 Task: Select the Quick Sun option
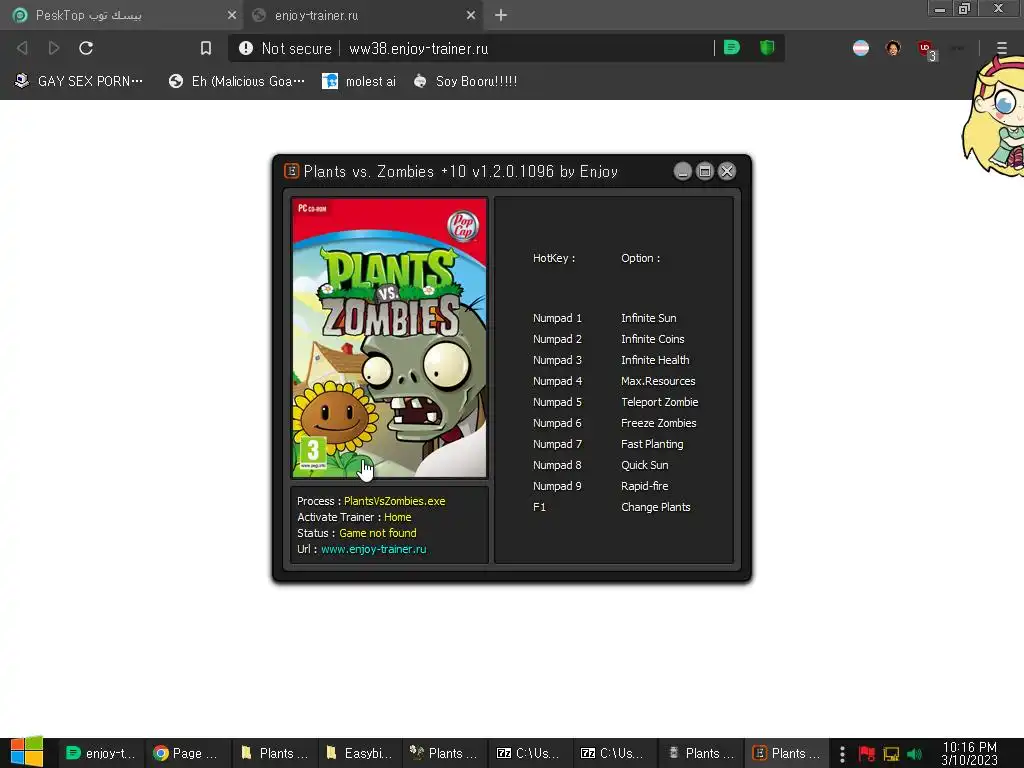pyautogui.click(x=645, y=465)
